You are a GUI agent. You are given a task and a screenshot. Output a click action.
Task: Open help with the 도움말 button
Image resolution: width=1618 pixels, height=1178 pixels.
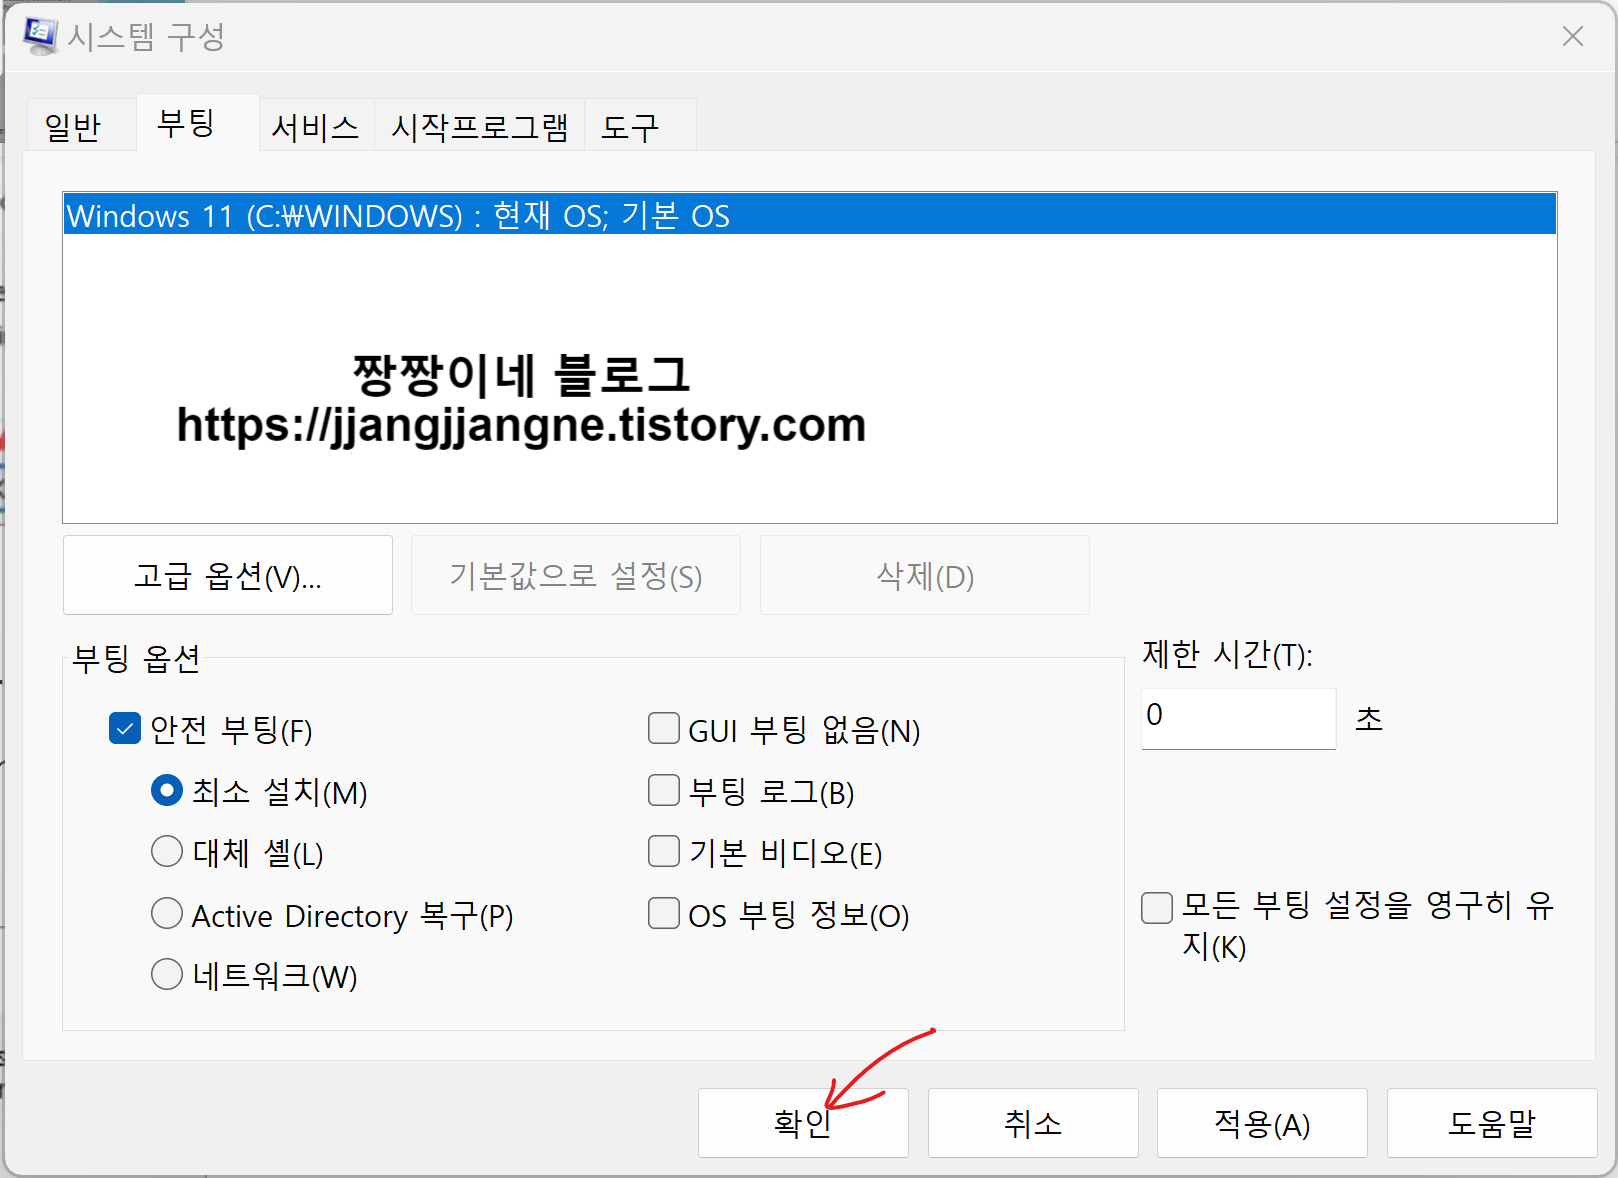(x=1492, y=1123)
